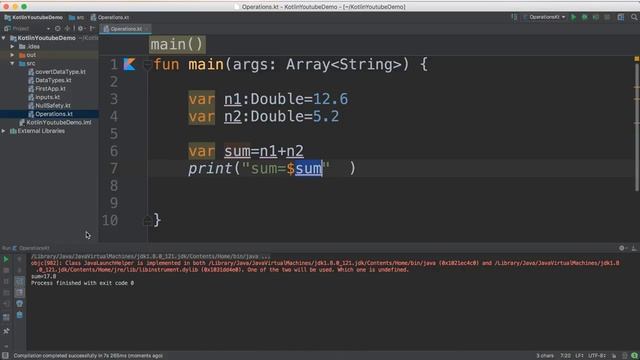Open the Run panel settings gear
The image size is (640, 360).
[x=622, y=248]
